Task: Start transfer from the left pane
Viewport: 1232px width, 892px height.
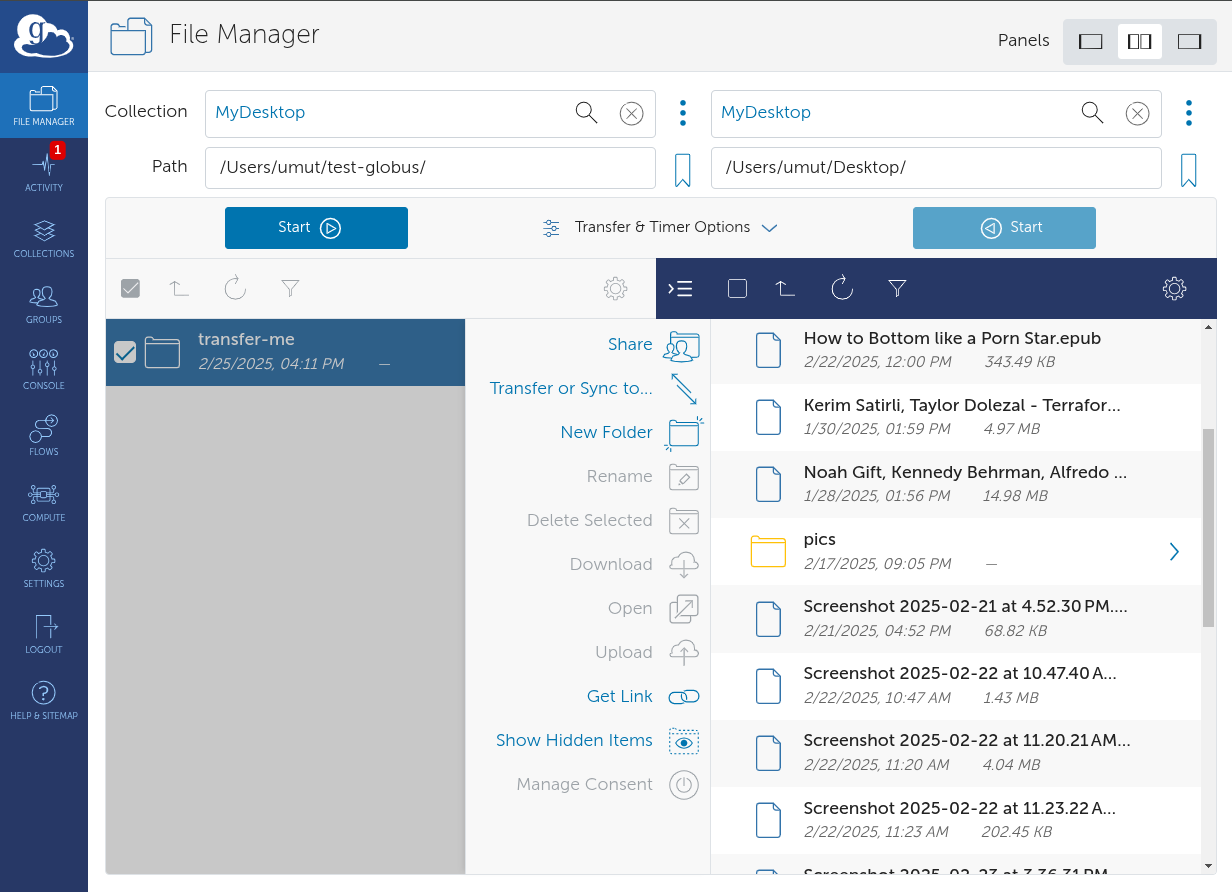Action: pyautogui.click(x=316, y=228)
